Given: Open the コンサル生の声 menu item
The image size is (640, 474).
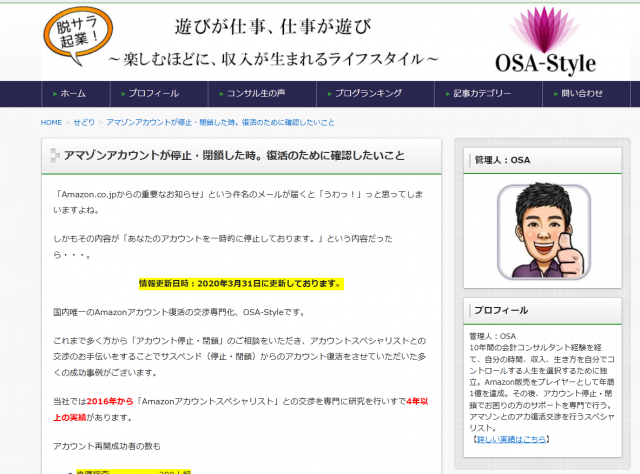Looking at the screenshot, I should pos(262,93).
